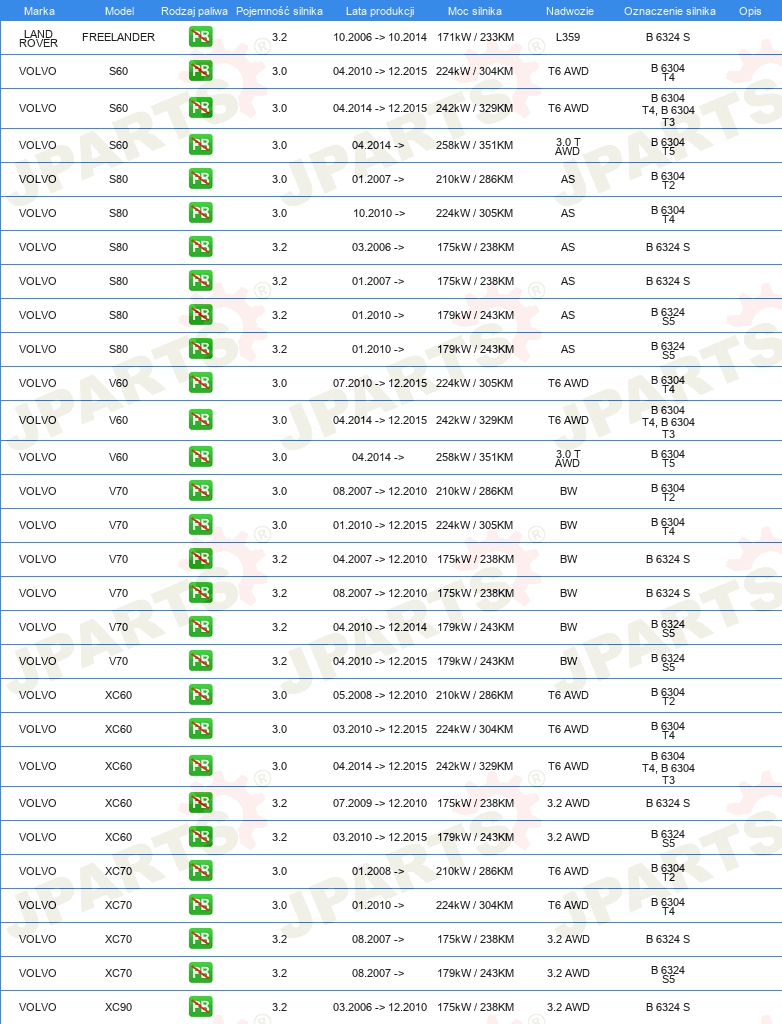Click the '179kW / 243KM' cell in the XC60 row
The image size is (782, 1024).
coord(475,837)
